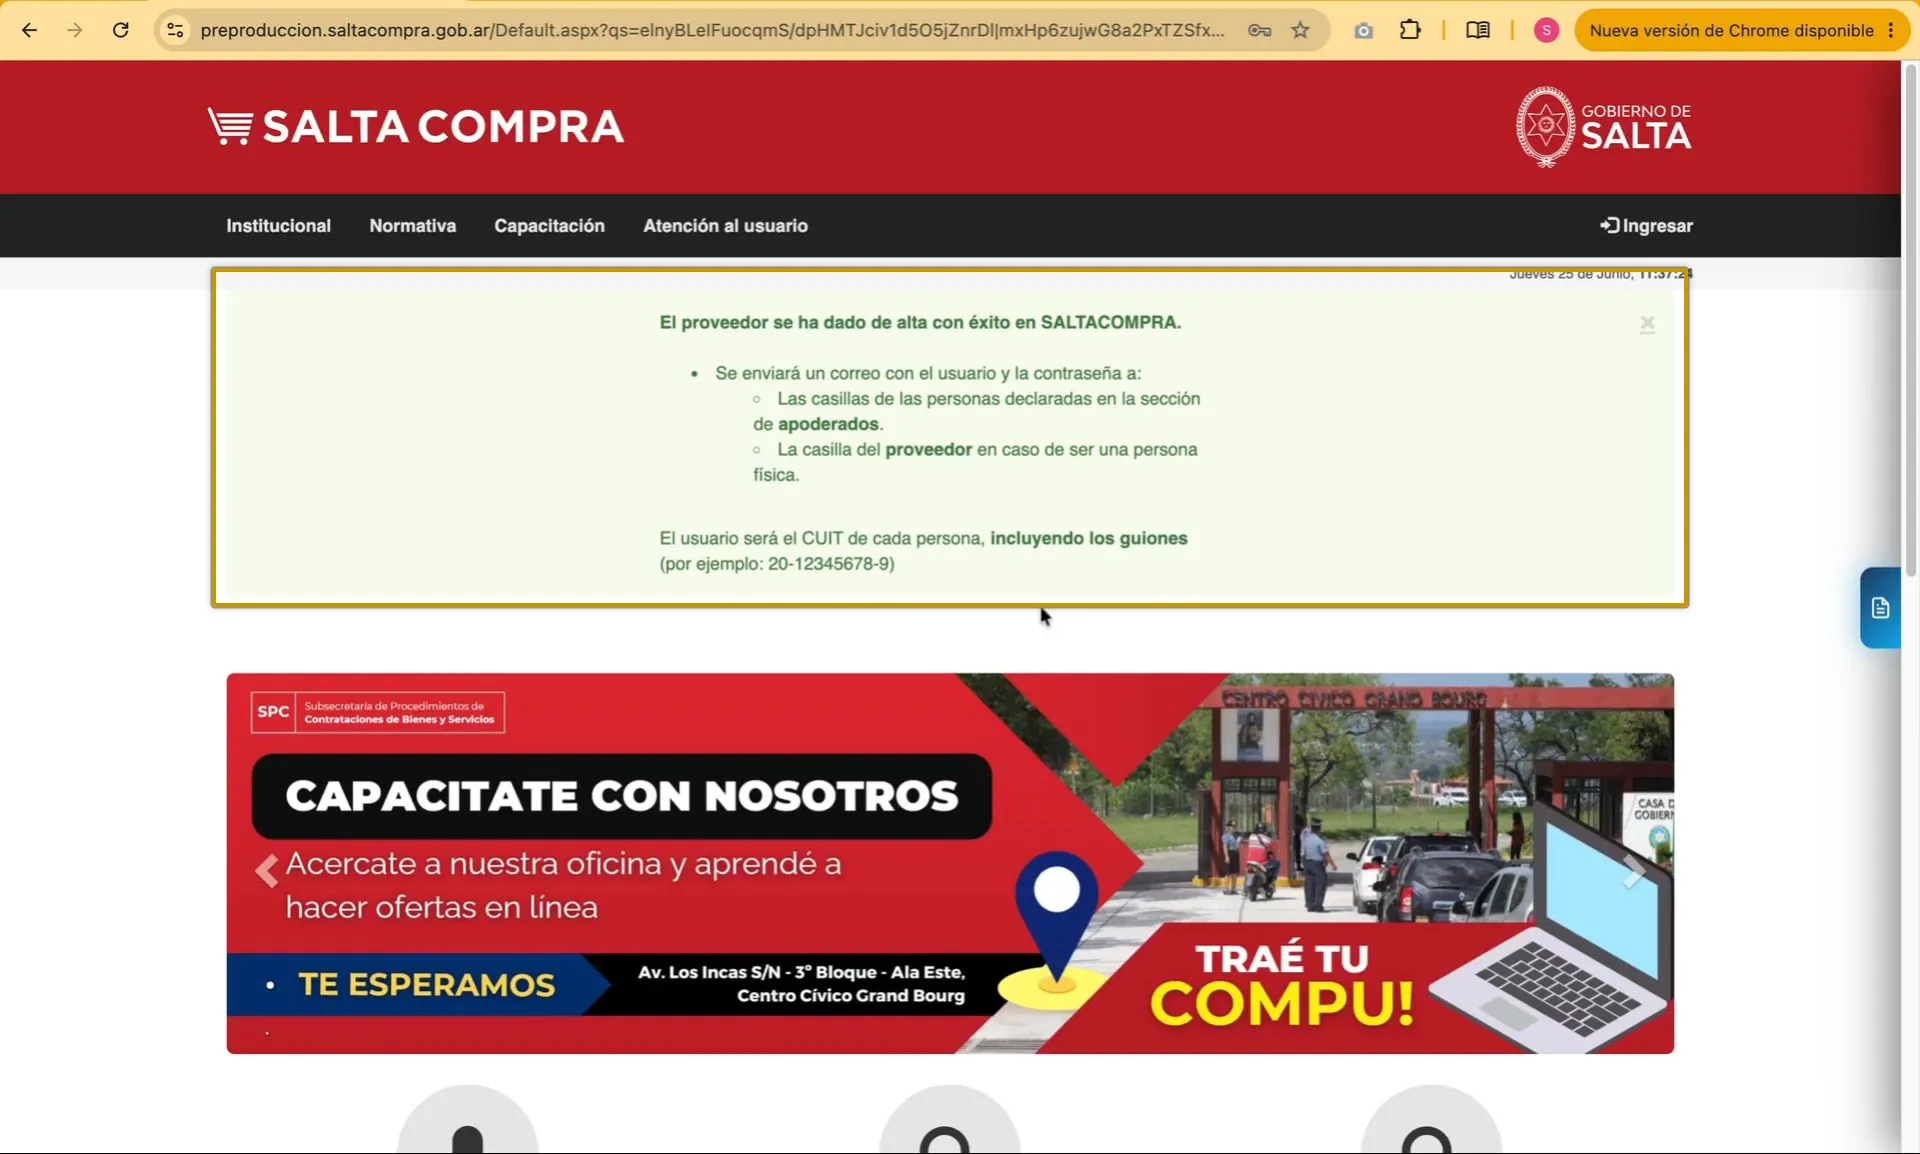Screen dimensions: 1920x1154
Task: Show previous carousel banner with left chevron
Action: coord(266,870)
